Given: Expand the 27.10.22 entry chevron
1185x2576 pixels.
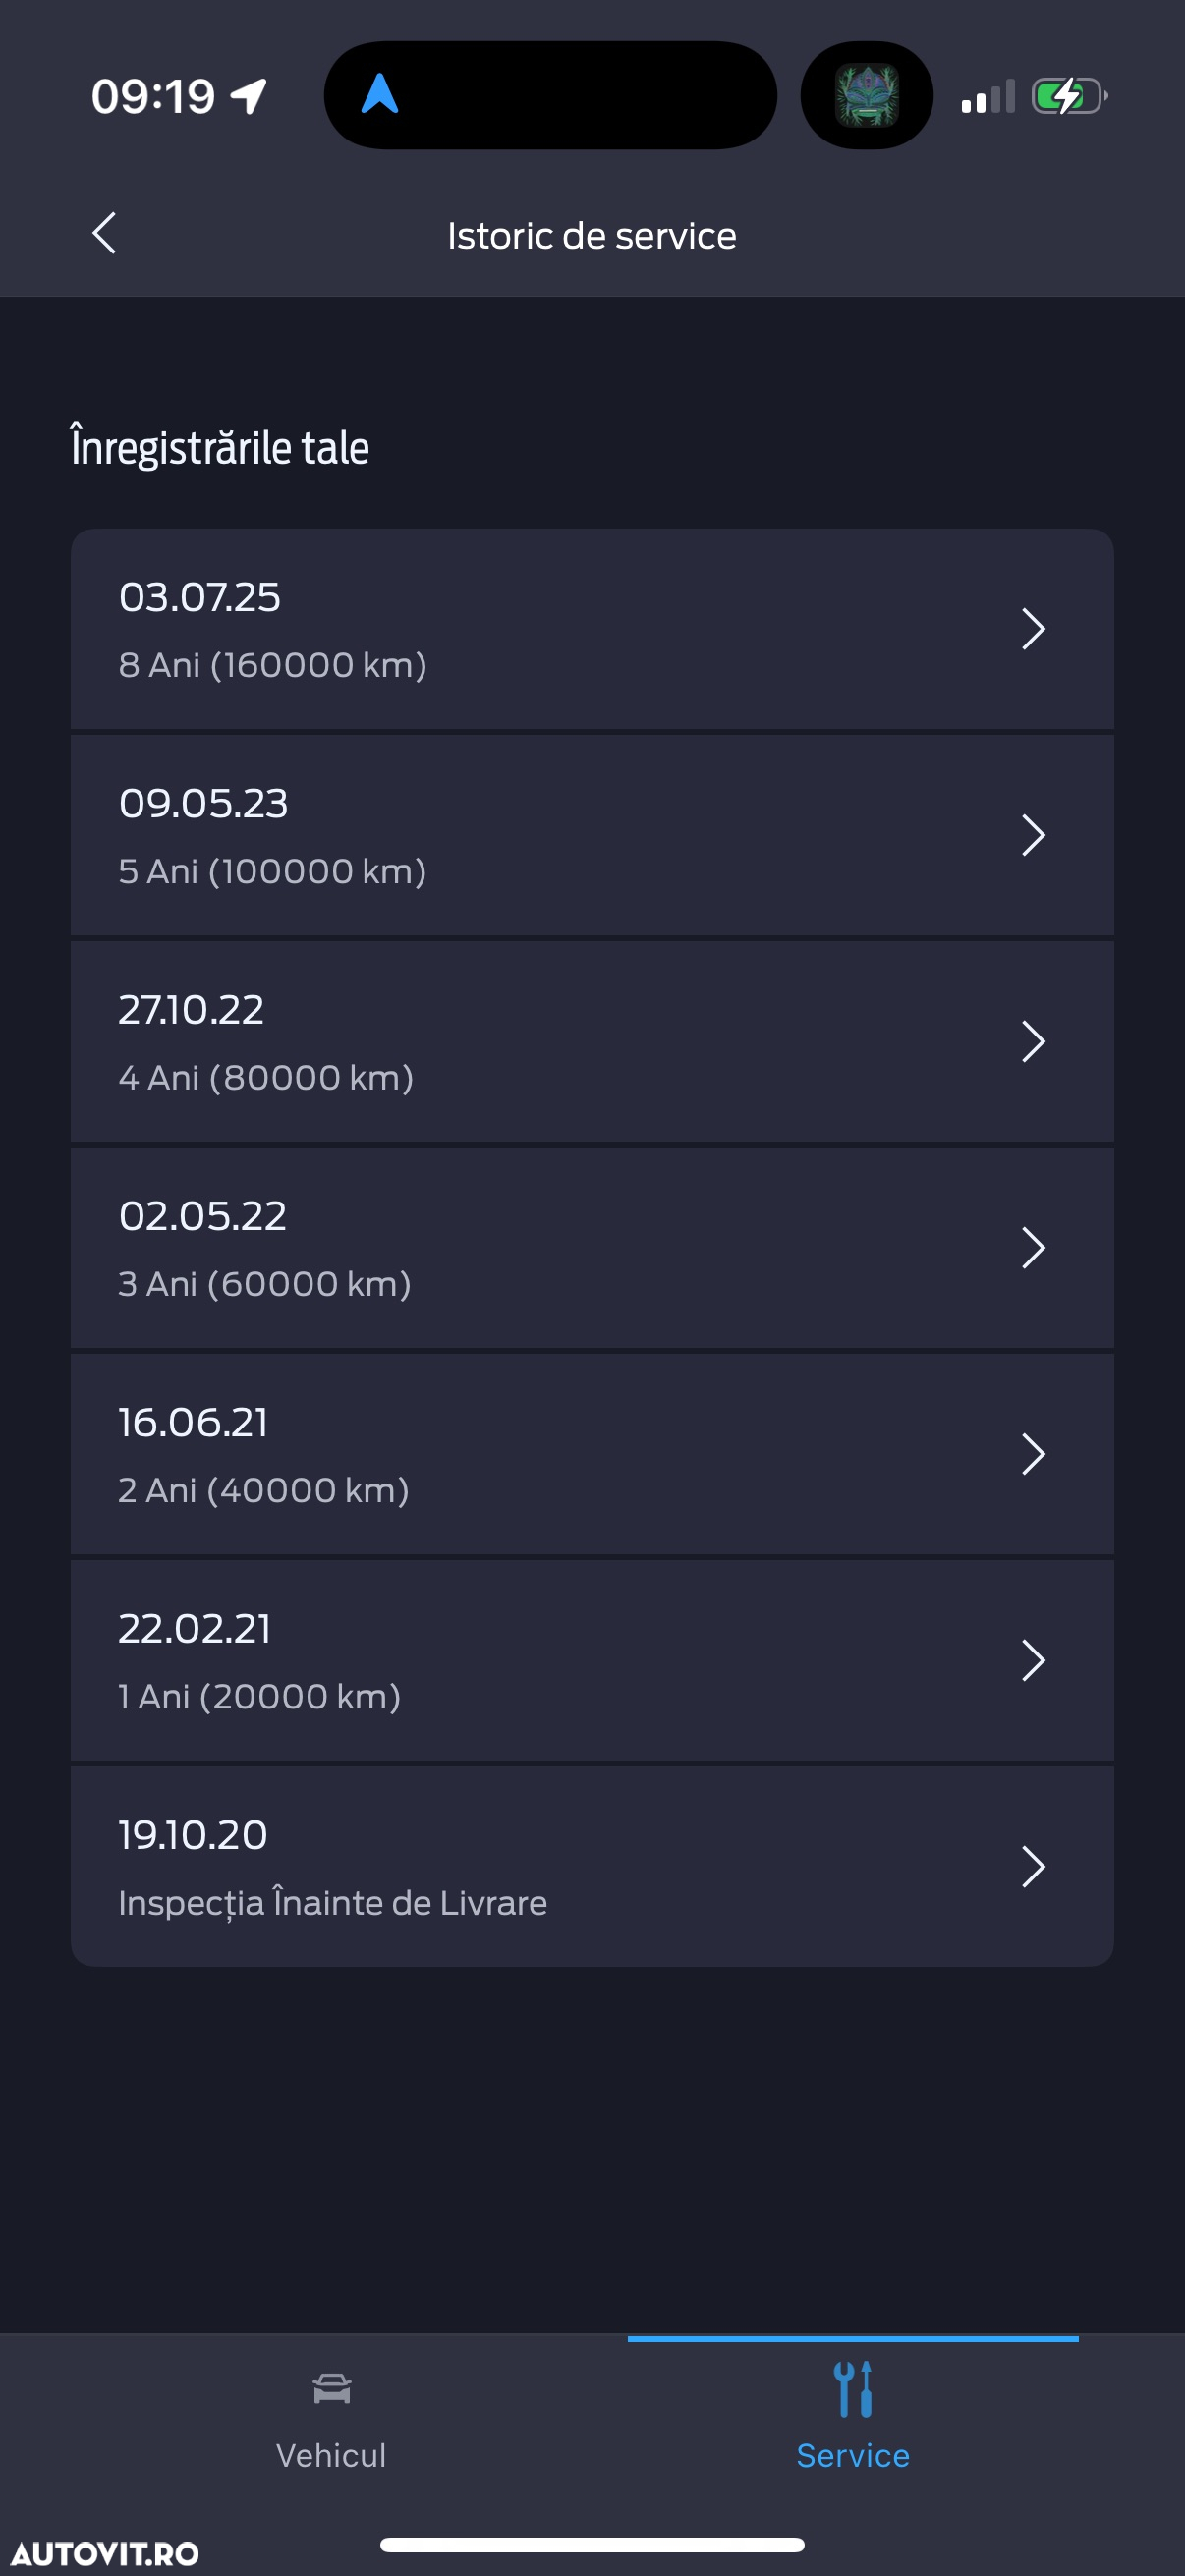Looking at the screenshot, I should pos(1033,1041).
